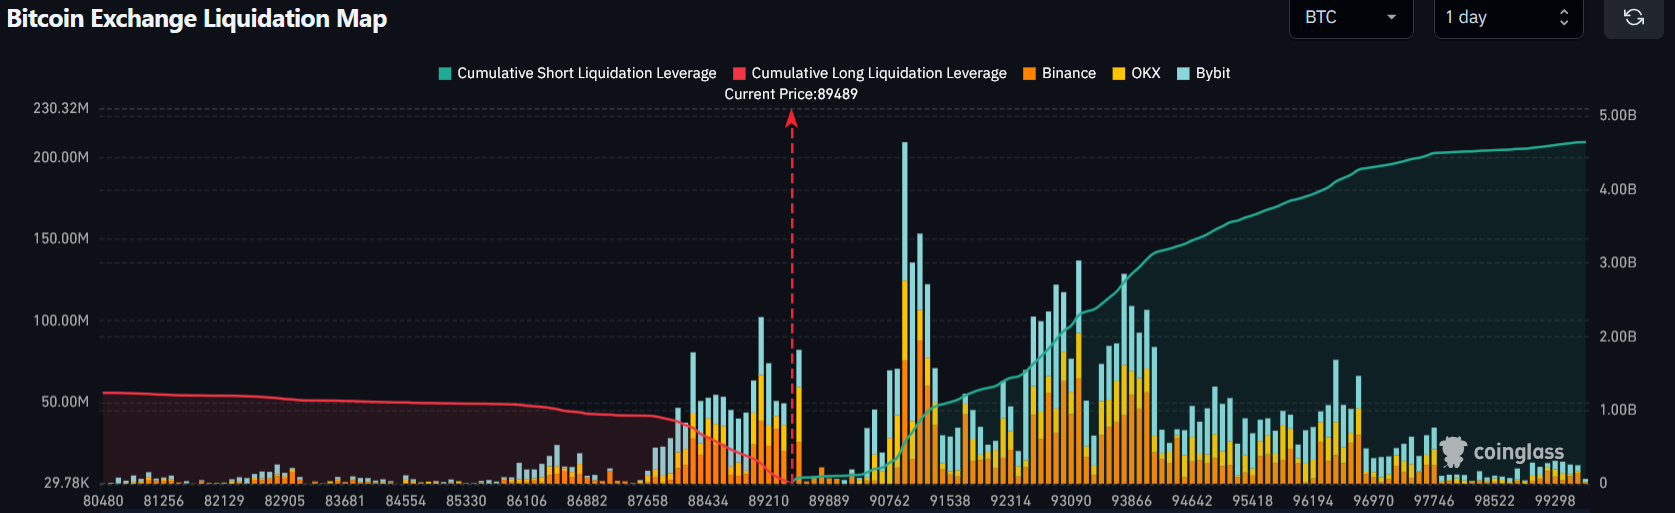Click the 89889 price axis label
The width and height of the screenshot is (1675, 513).
(x=829, y=500)
